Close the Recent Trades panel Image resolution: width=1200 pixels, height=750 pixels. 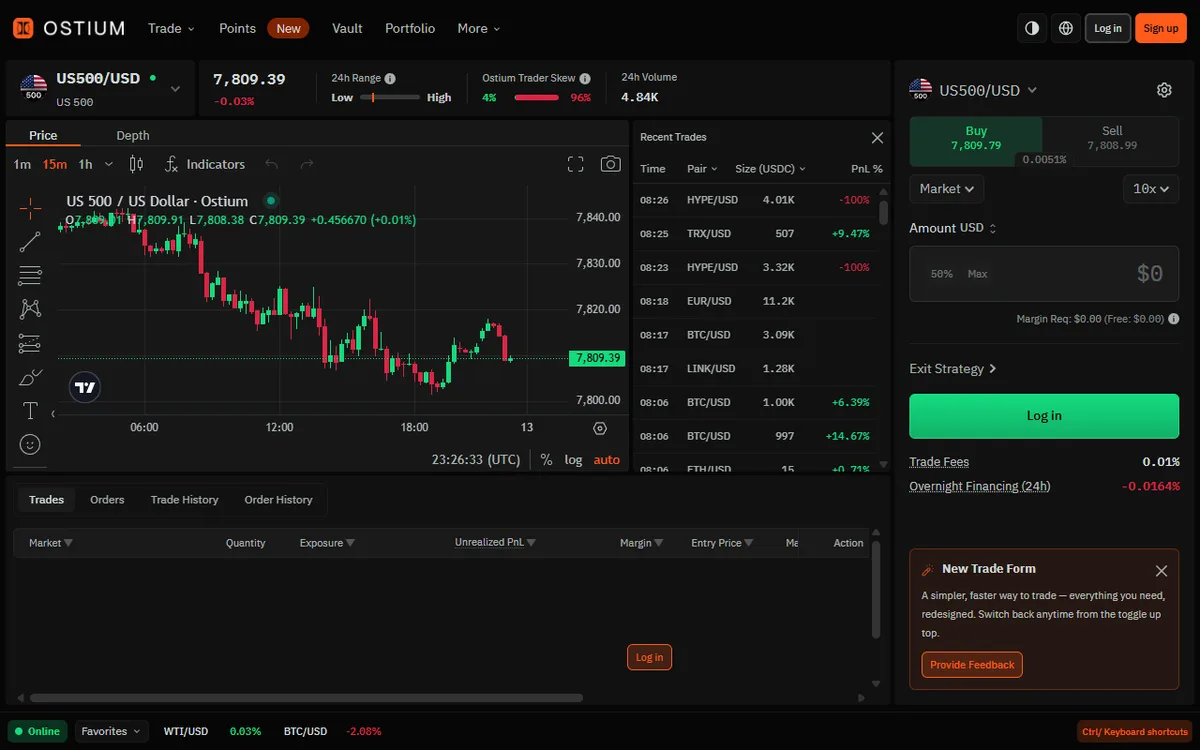[877, 138]
